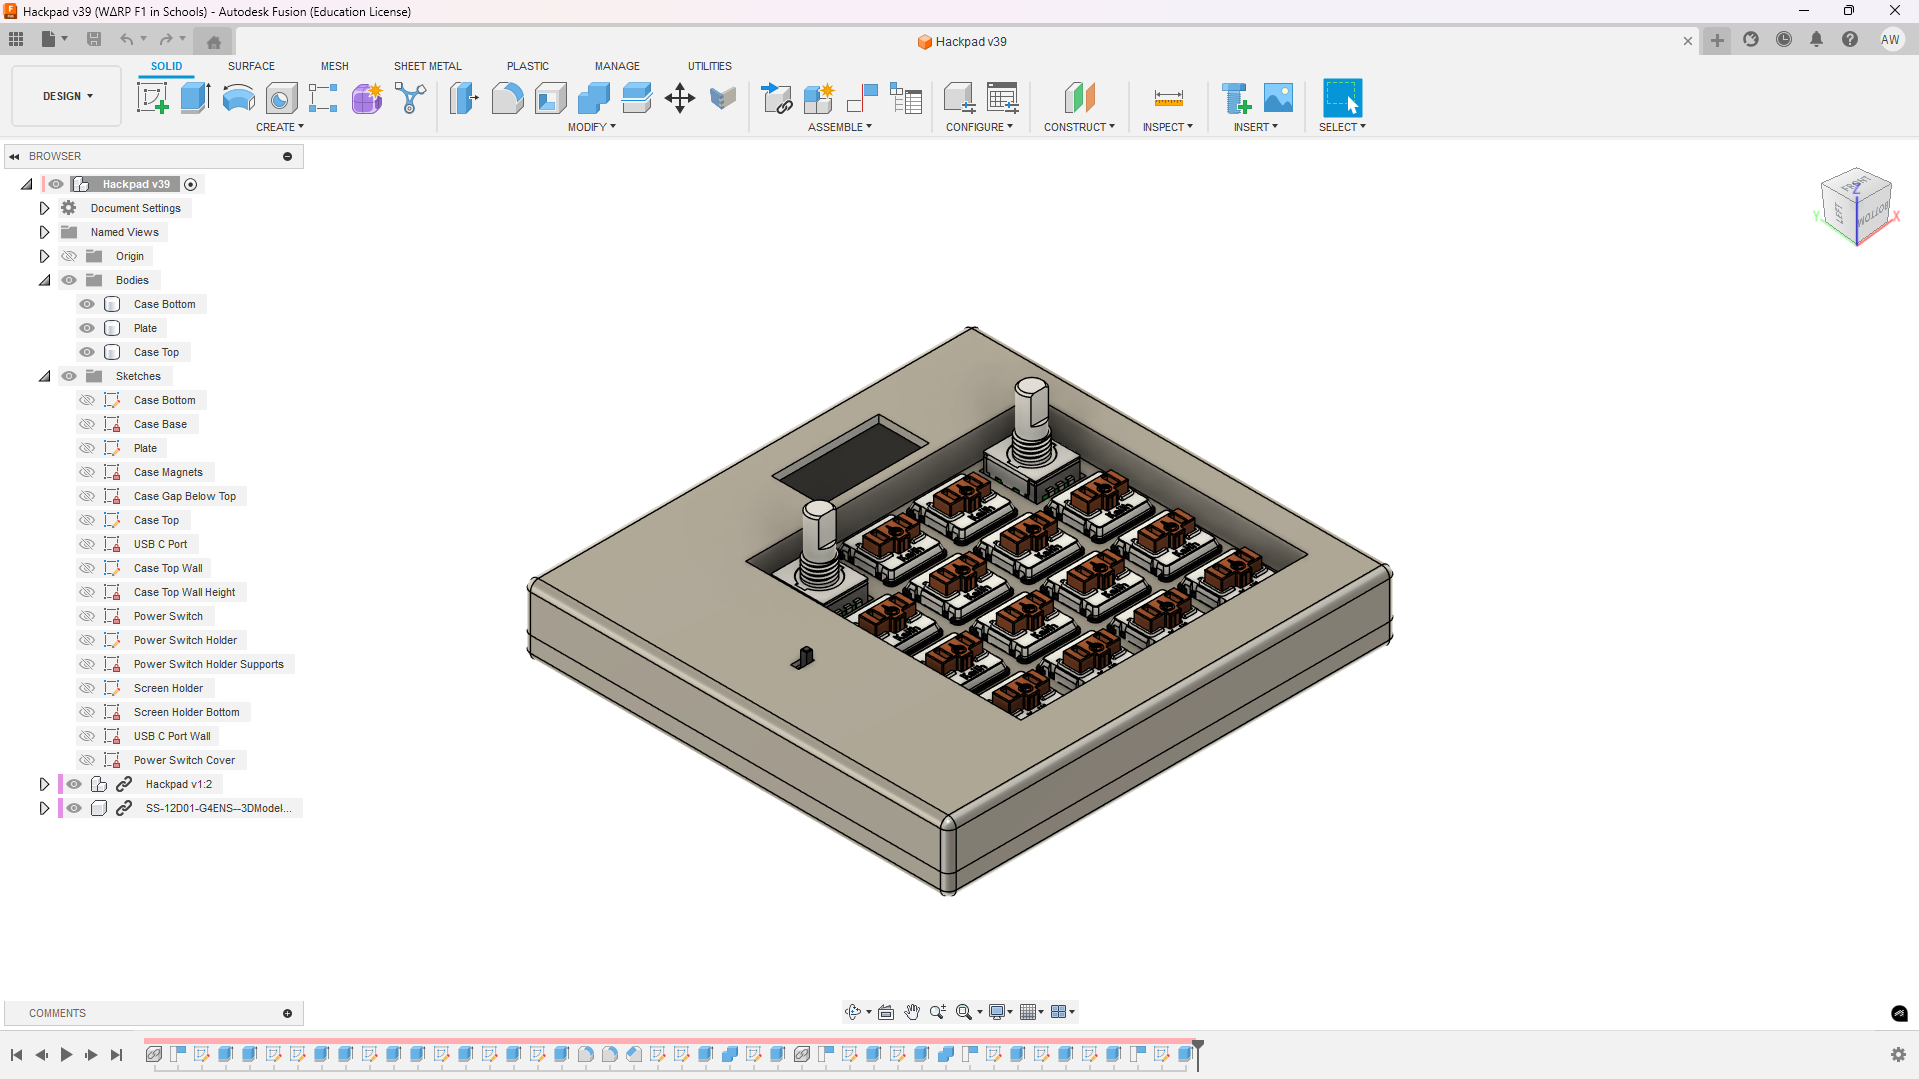Image resolution: width=1919 pixels, height=1079 pixels.
Task: Show the Origin folder contents
Action: 44,255
